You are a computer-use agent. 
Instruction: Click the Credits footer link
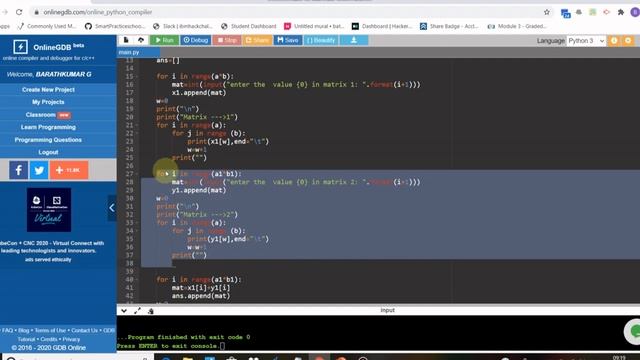[49, 339]
